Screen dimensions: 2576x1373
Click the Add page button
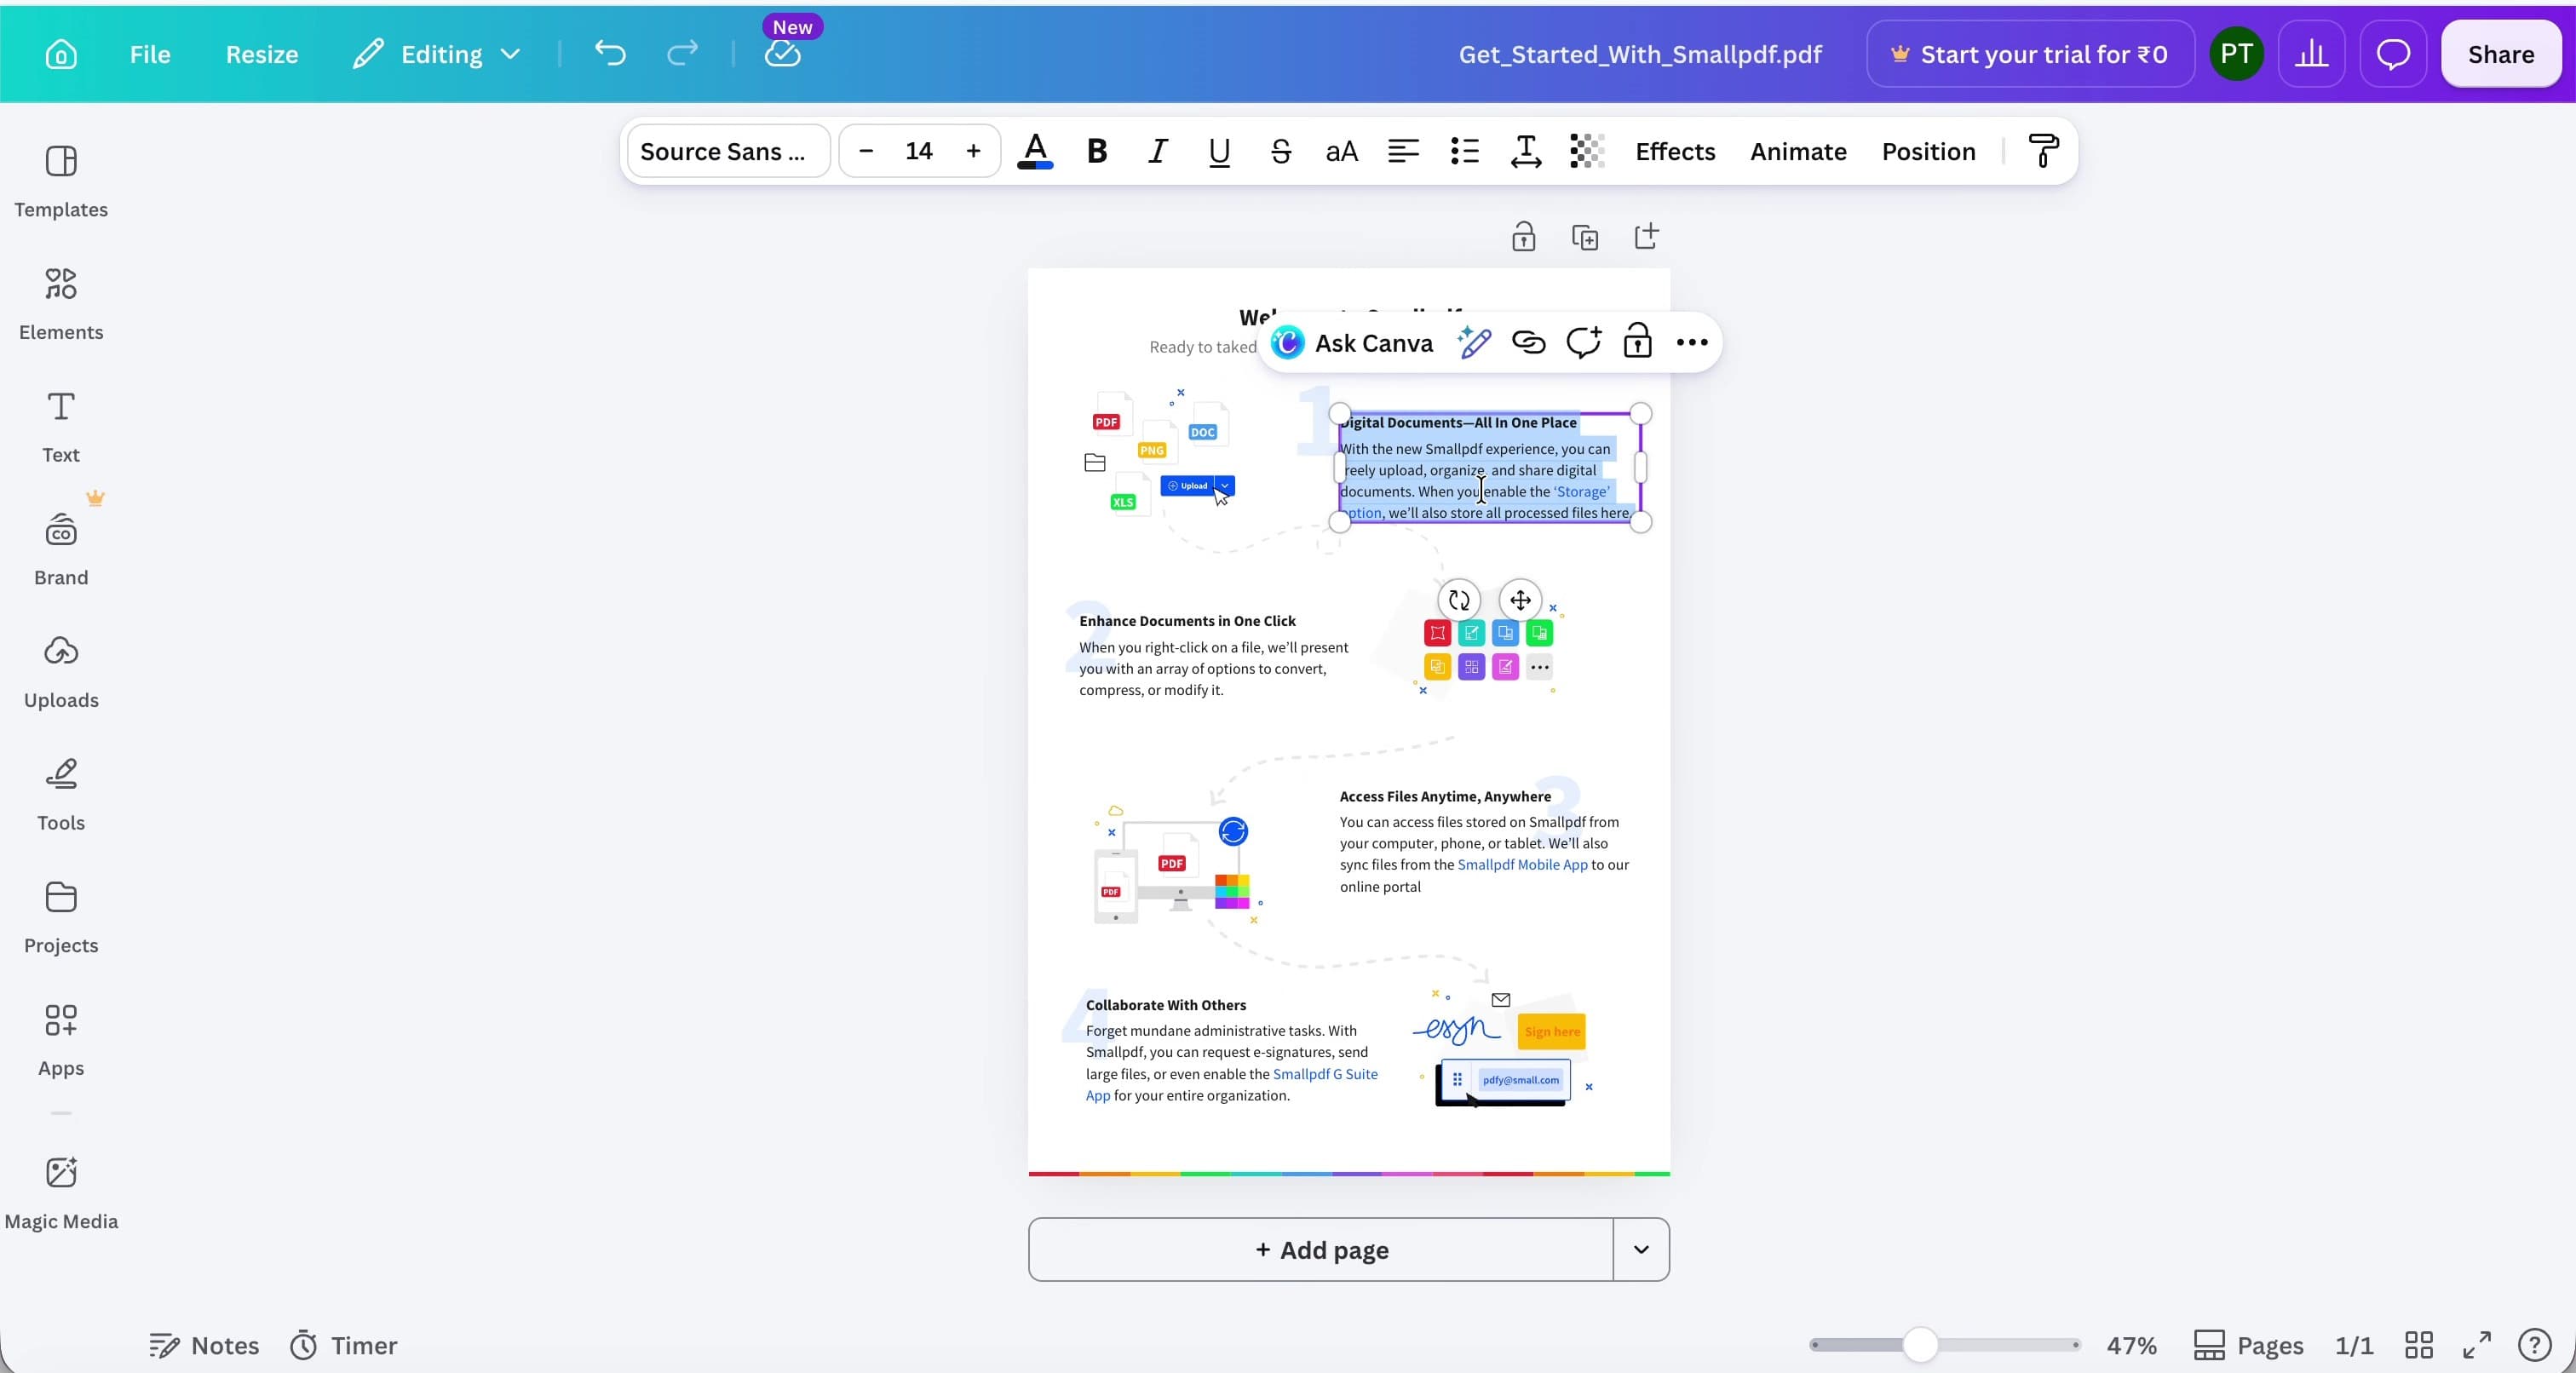(x=1321, y=1249)
